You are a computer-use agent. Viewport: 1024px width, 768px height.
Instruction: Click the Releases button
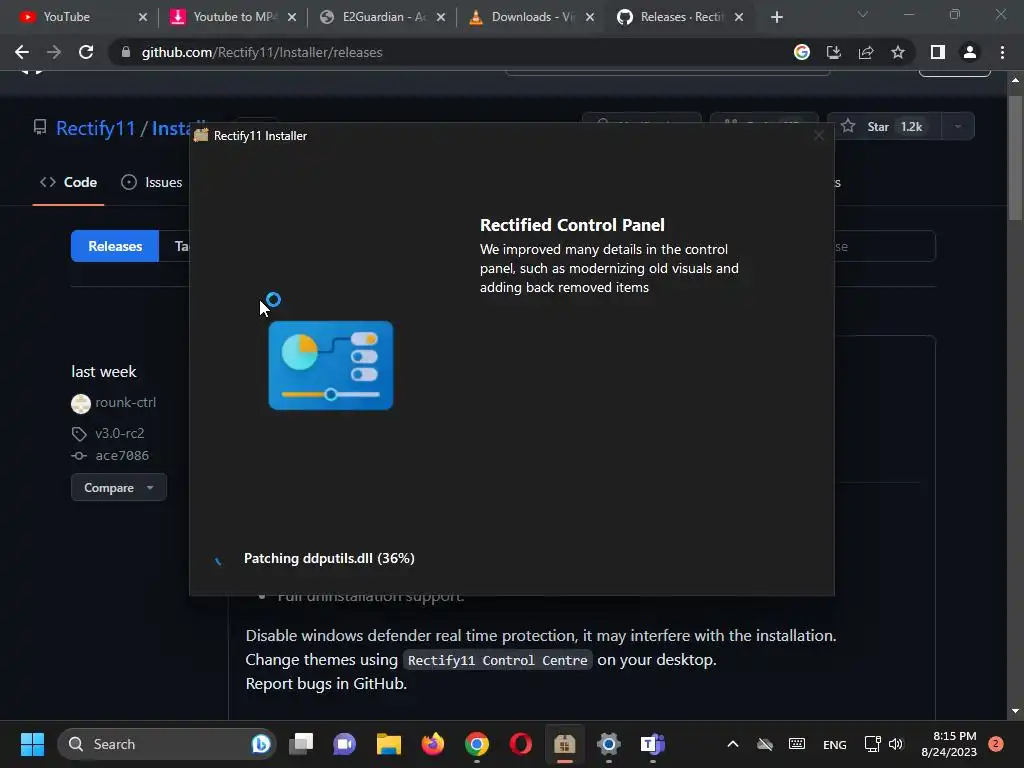pos(115,246)
